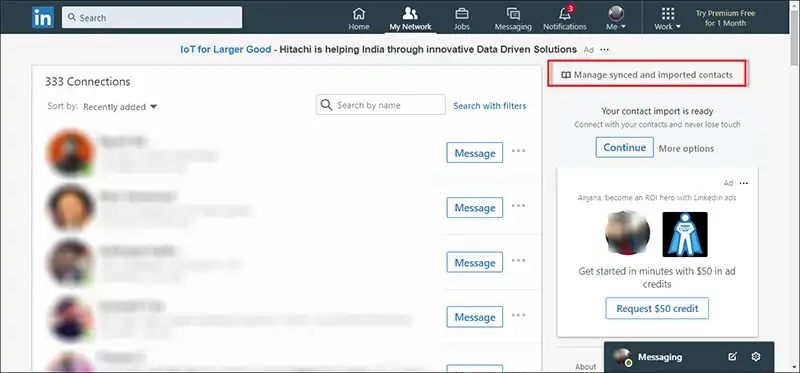
Task: Click the superhero ad image
Action: 685,234
